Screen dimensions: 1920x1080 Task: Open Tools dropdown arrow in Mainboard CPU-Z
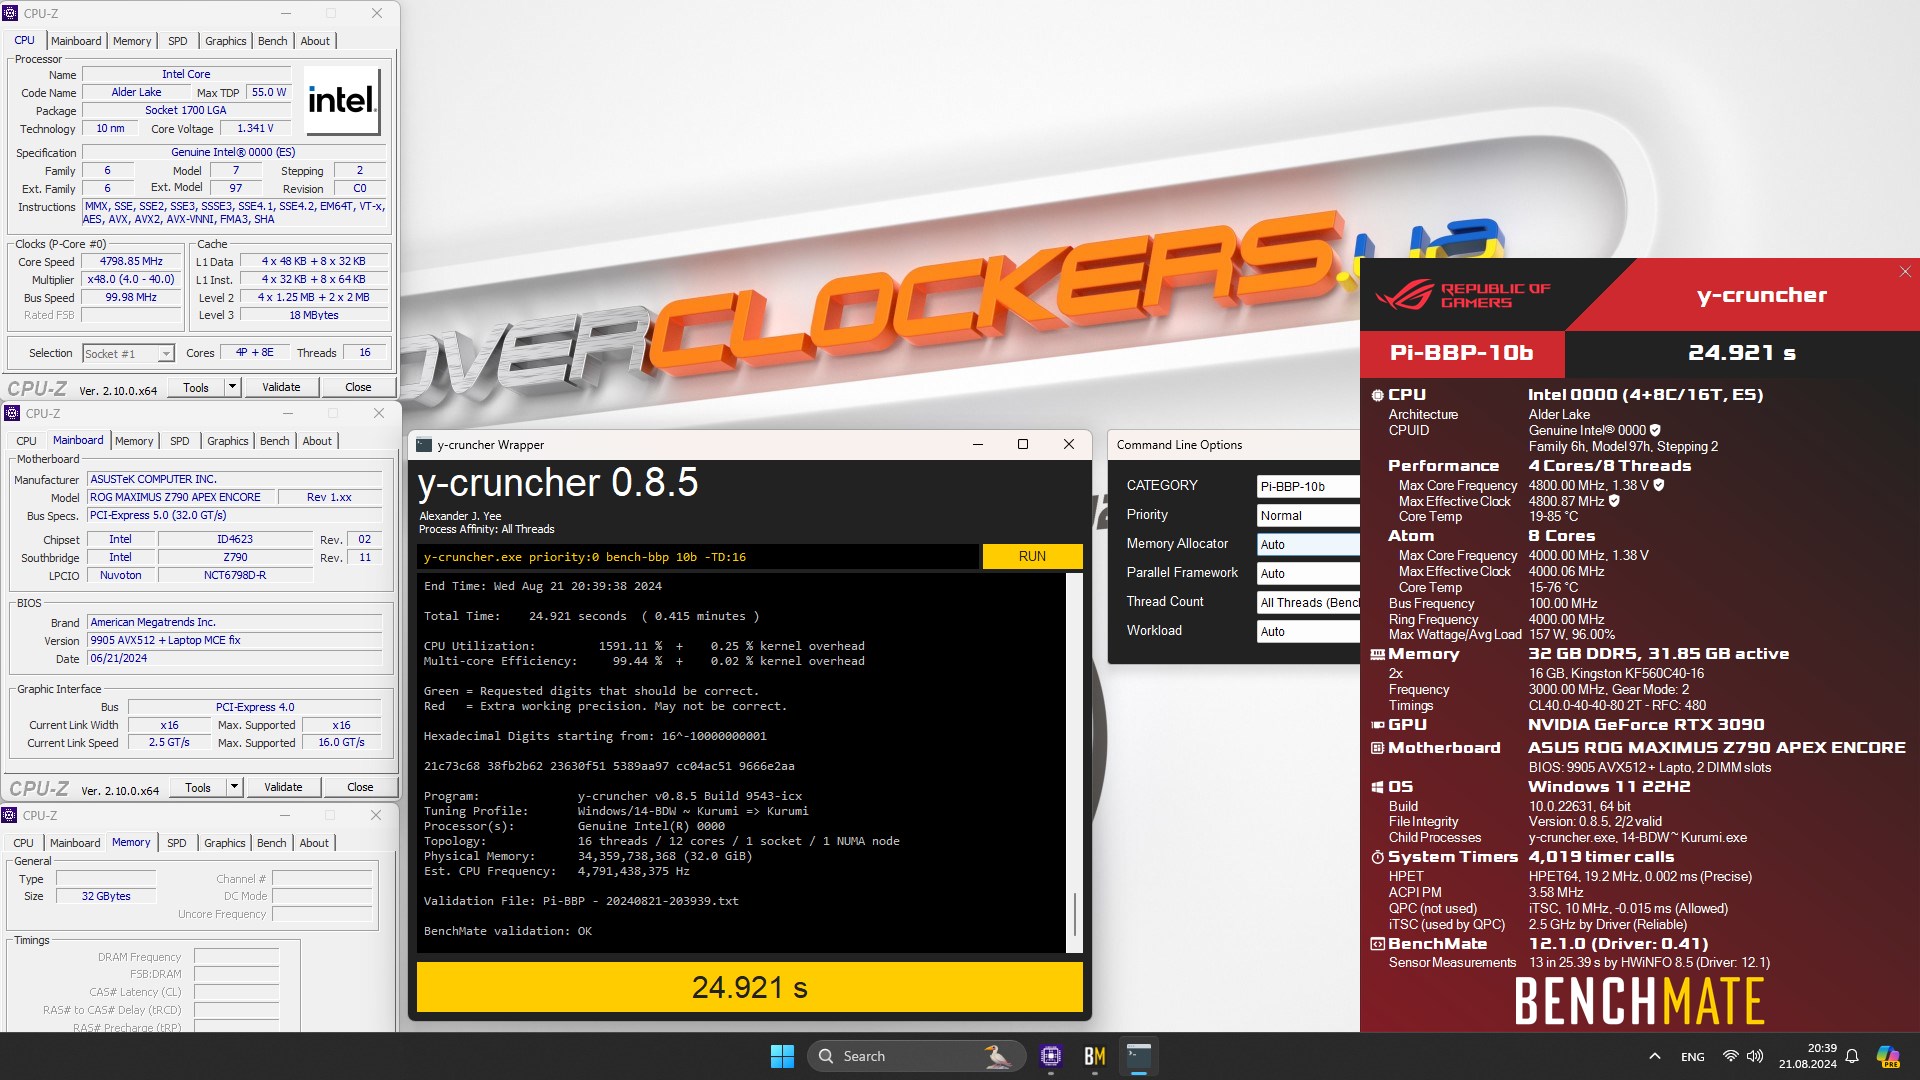[234, 787]
